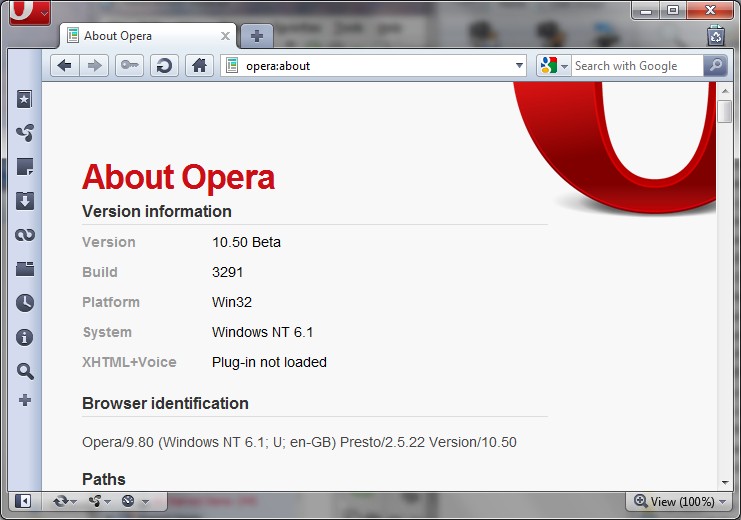The width and height of the screenshot is (741, 520).
Task: Open the History clock panel
Action: click(x=25, y=303)
